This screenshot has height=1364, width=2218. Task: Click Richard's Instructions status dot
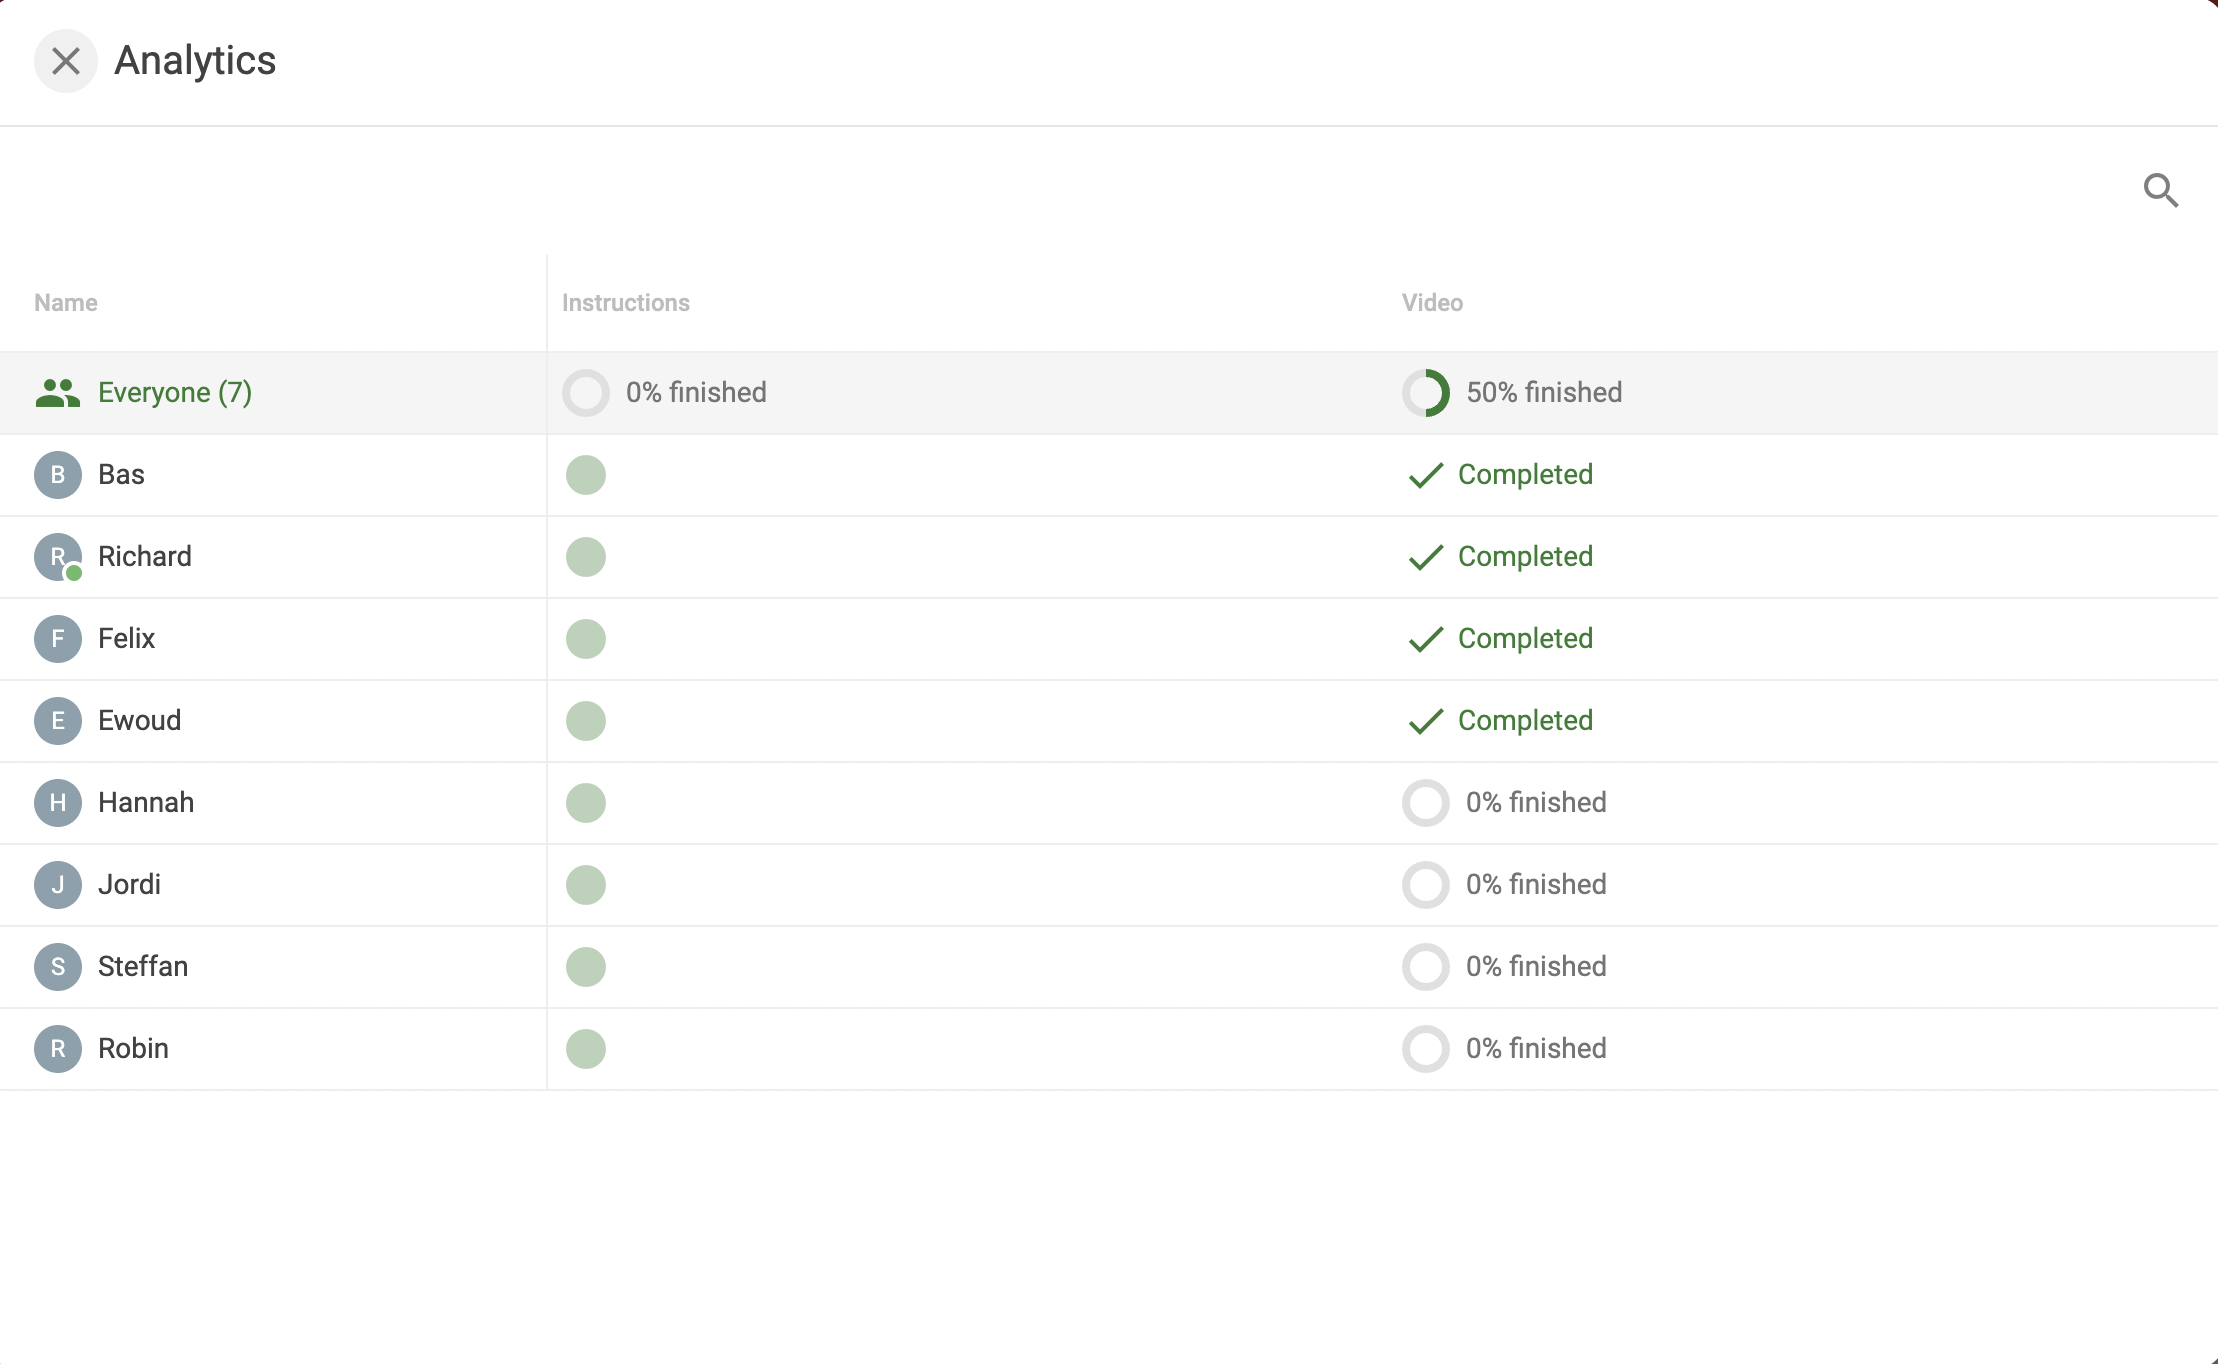coord(586,557)
